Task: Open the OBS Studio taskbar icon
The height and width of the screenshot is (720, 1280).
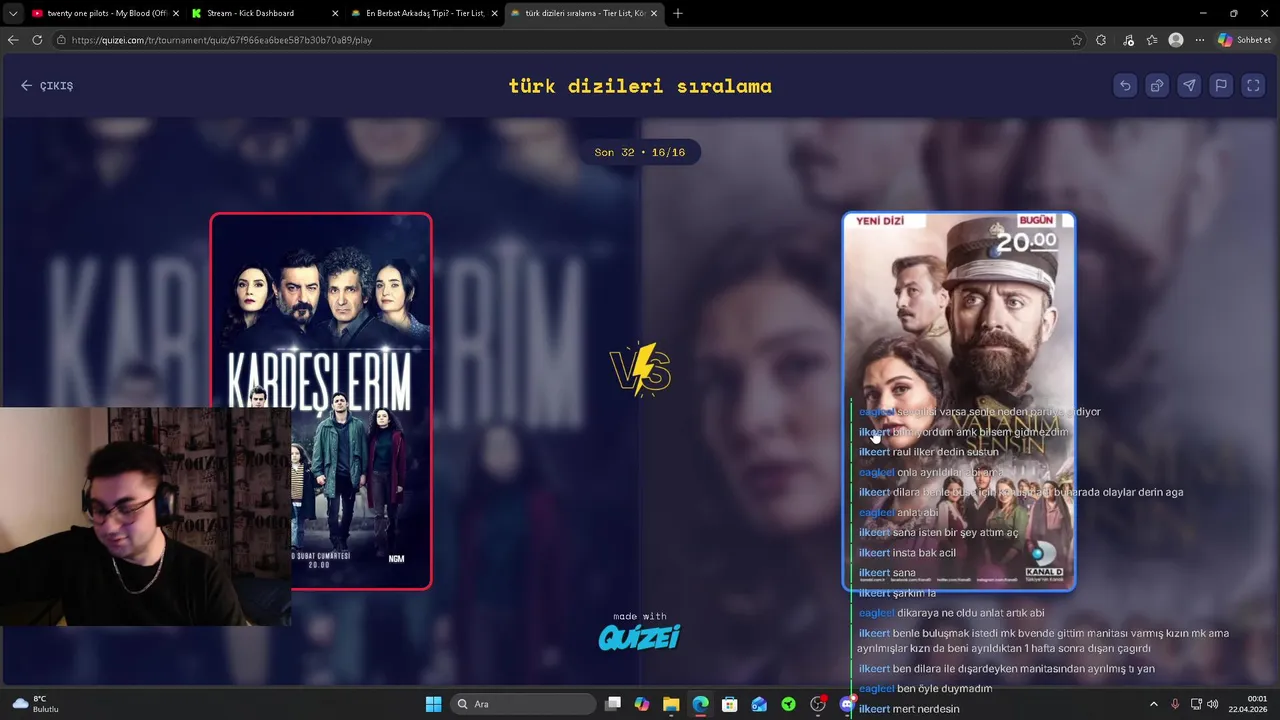Action: click(x=818, y=704)
